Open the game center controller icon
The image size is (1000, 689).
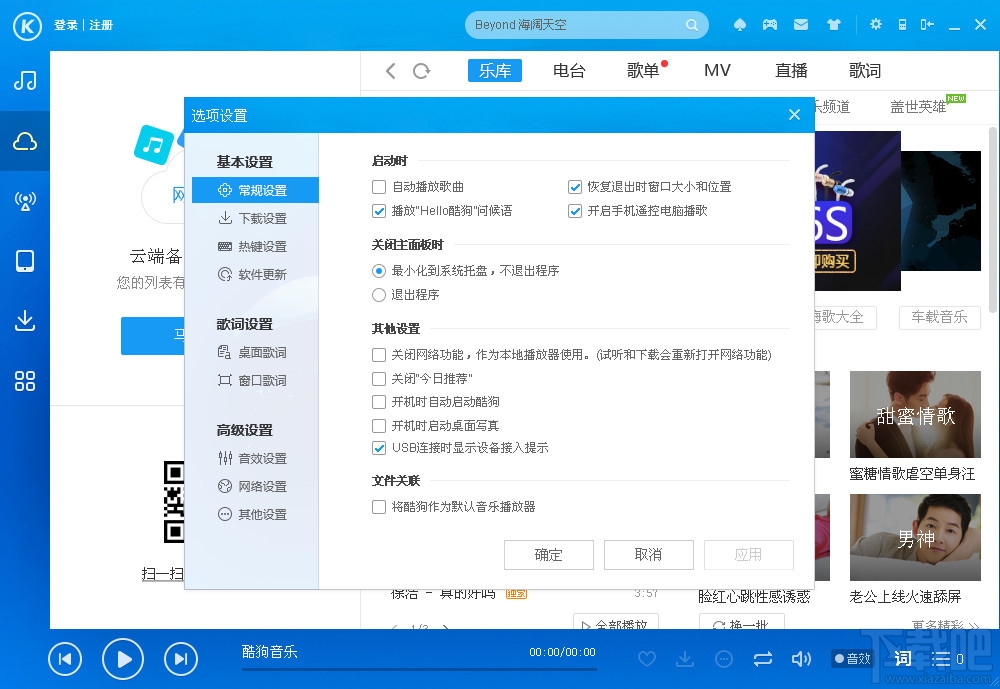(x=768, y=24)
